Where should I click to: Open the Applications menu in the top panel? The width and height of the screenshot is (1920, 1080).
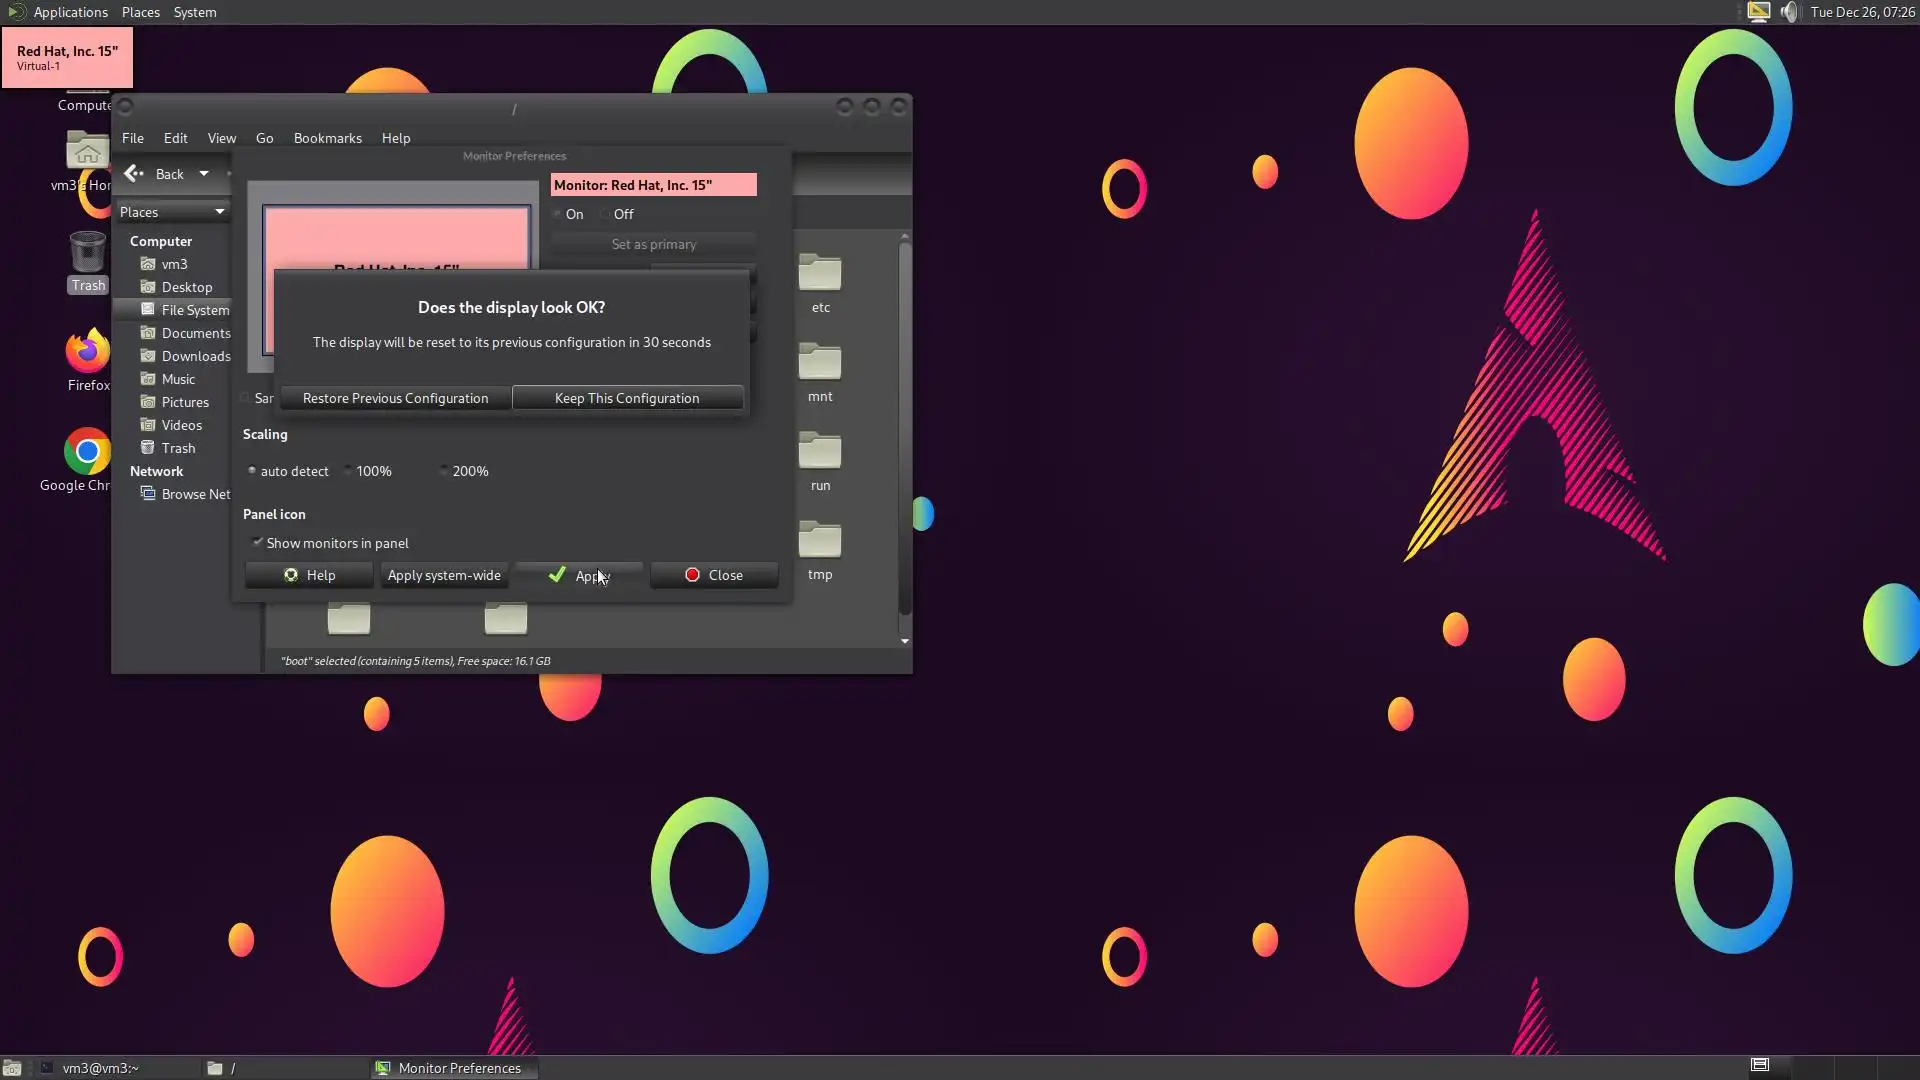(70, 12)
